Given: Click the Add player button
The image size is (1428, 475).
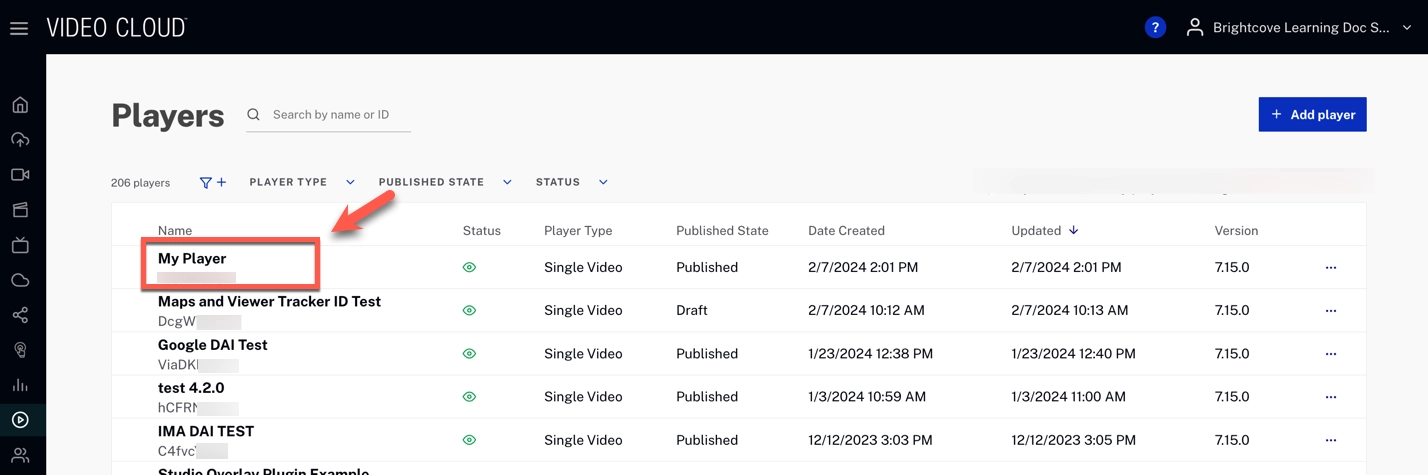Looking at the screenshot, I should [x=1312, y=115].
